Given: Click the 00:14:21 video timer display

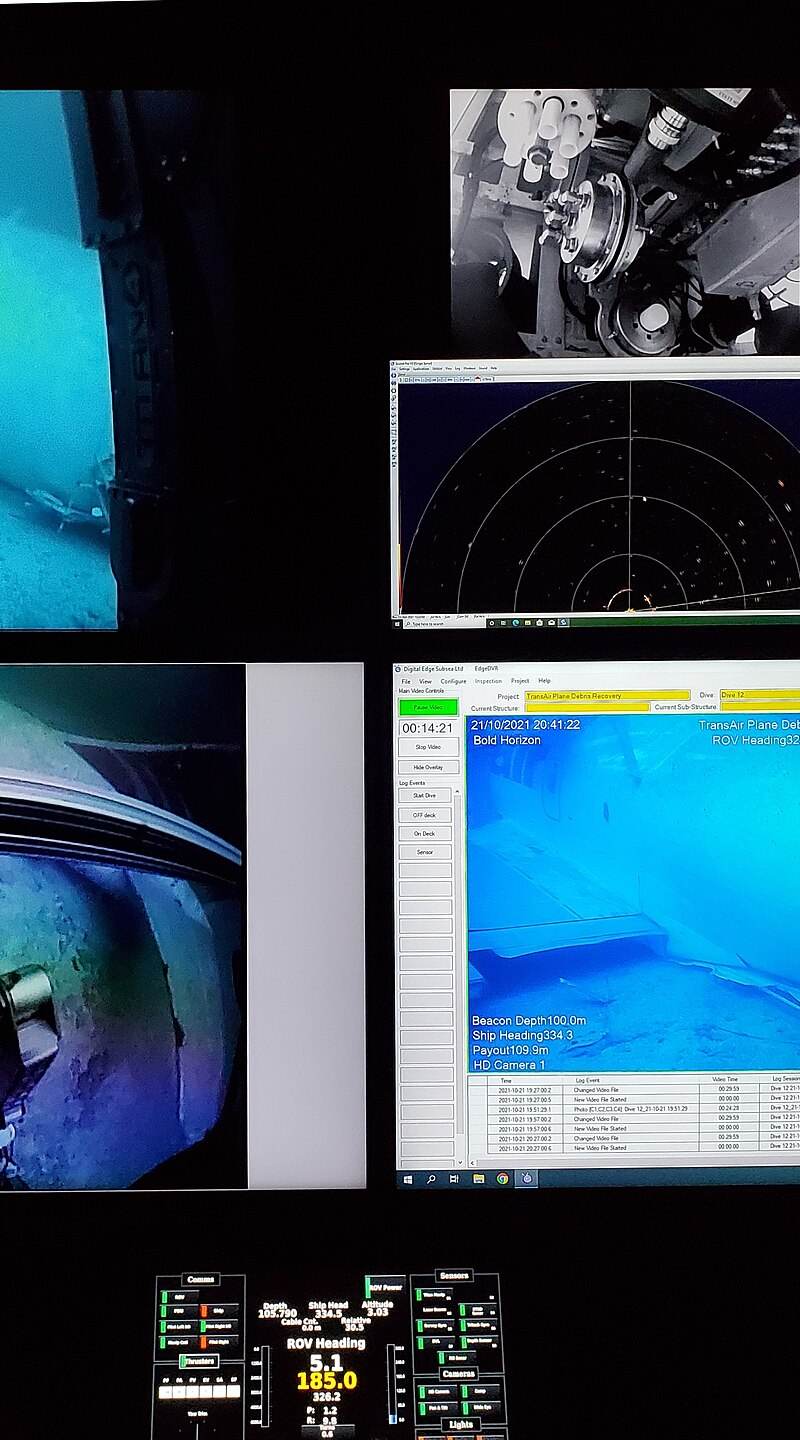Looking at the screenshot, I should pos(427,728).
